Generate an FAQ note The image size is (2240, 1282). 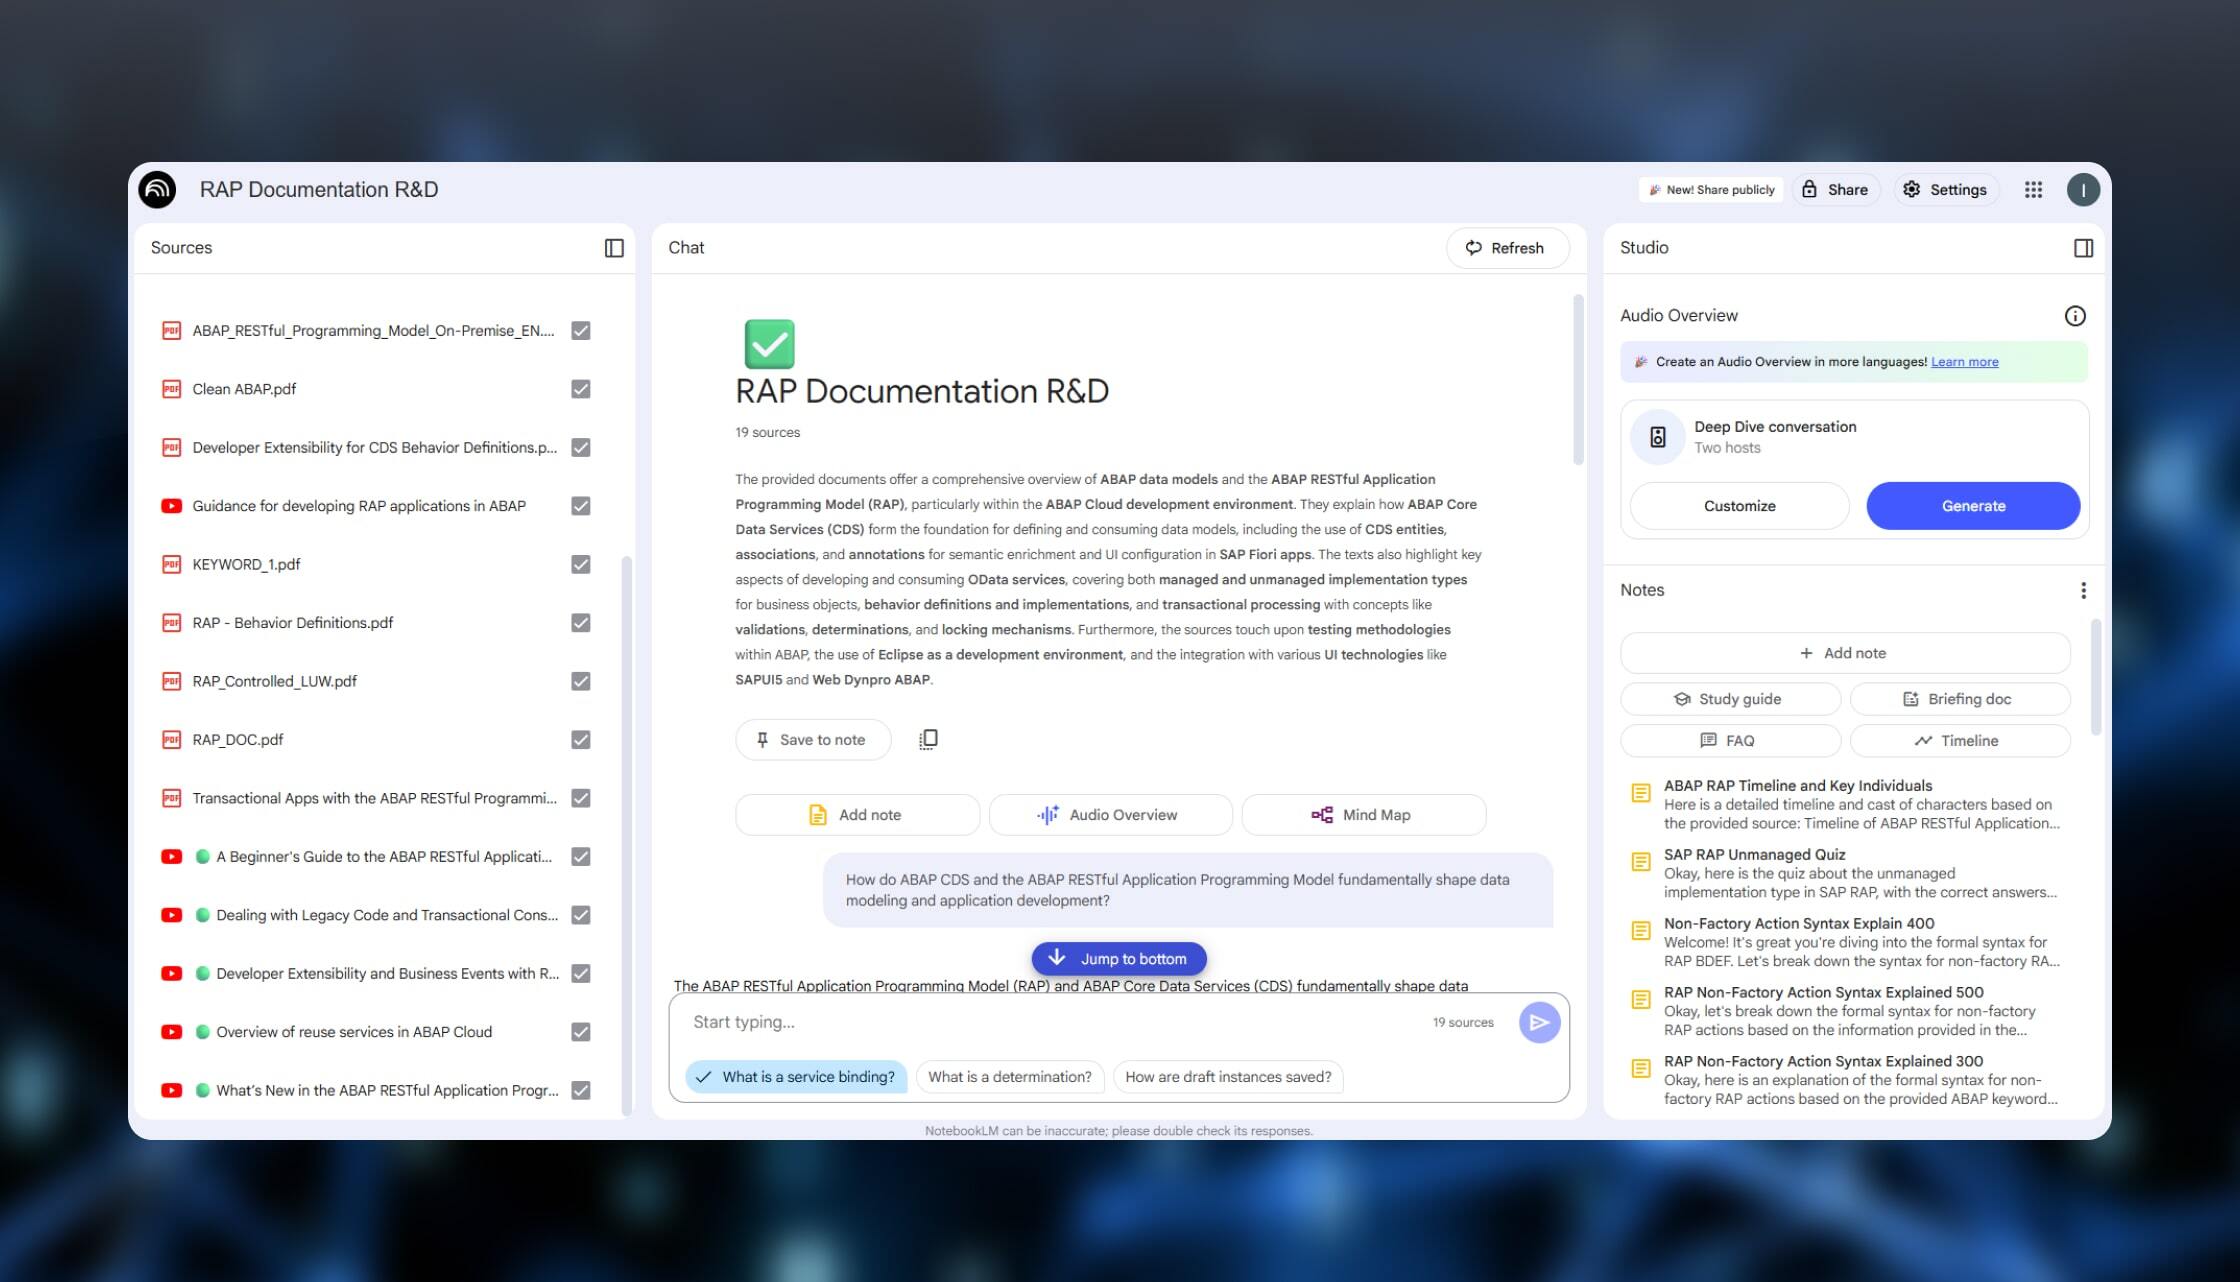[x=1730, y=741]
